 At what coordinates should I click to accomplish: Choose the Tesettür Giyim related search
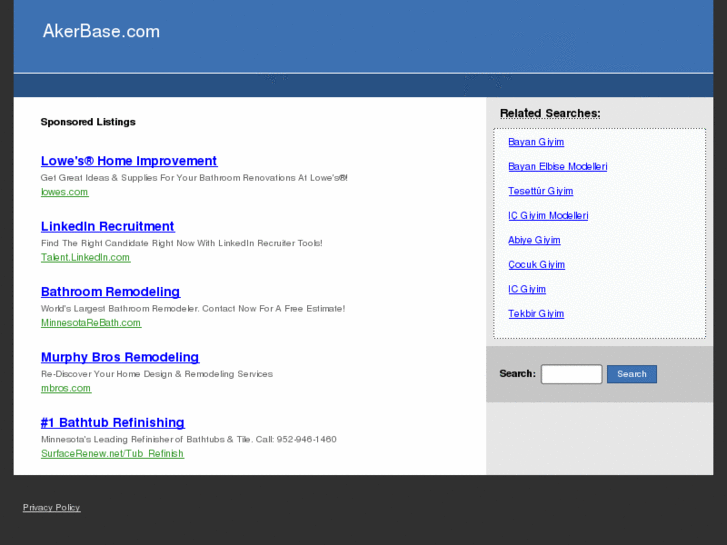pyautogui.click(x=541, y=191)
